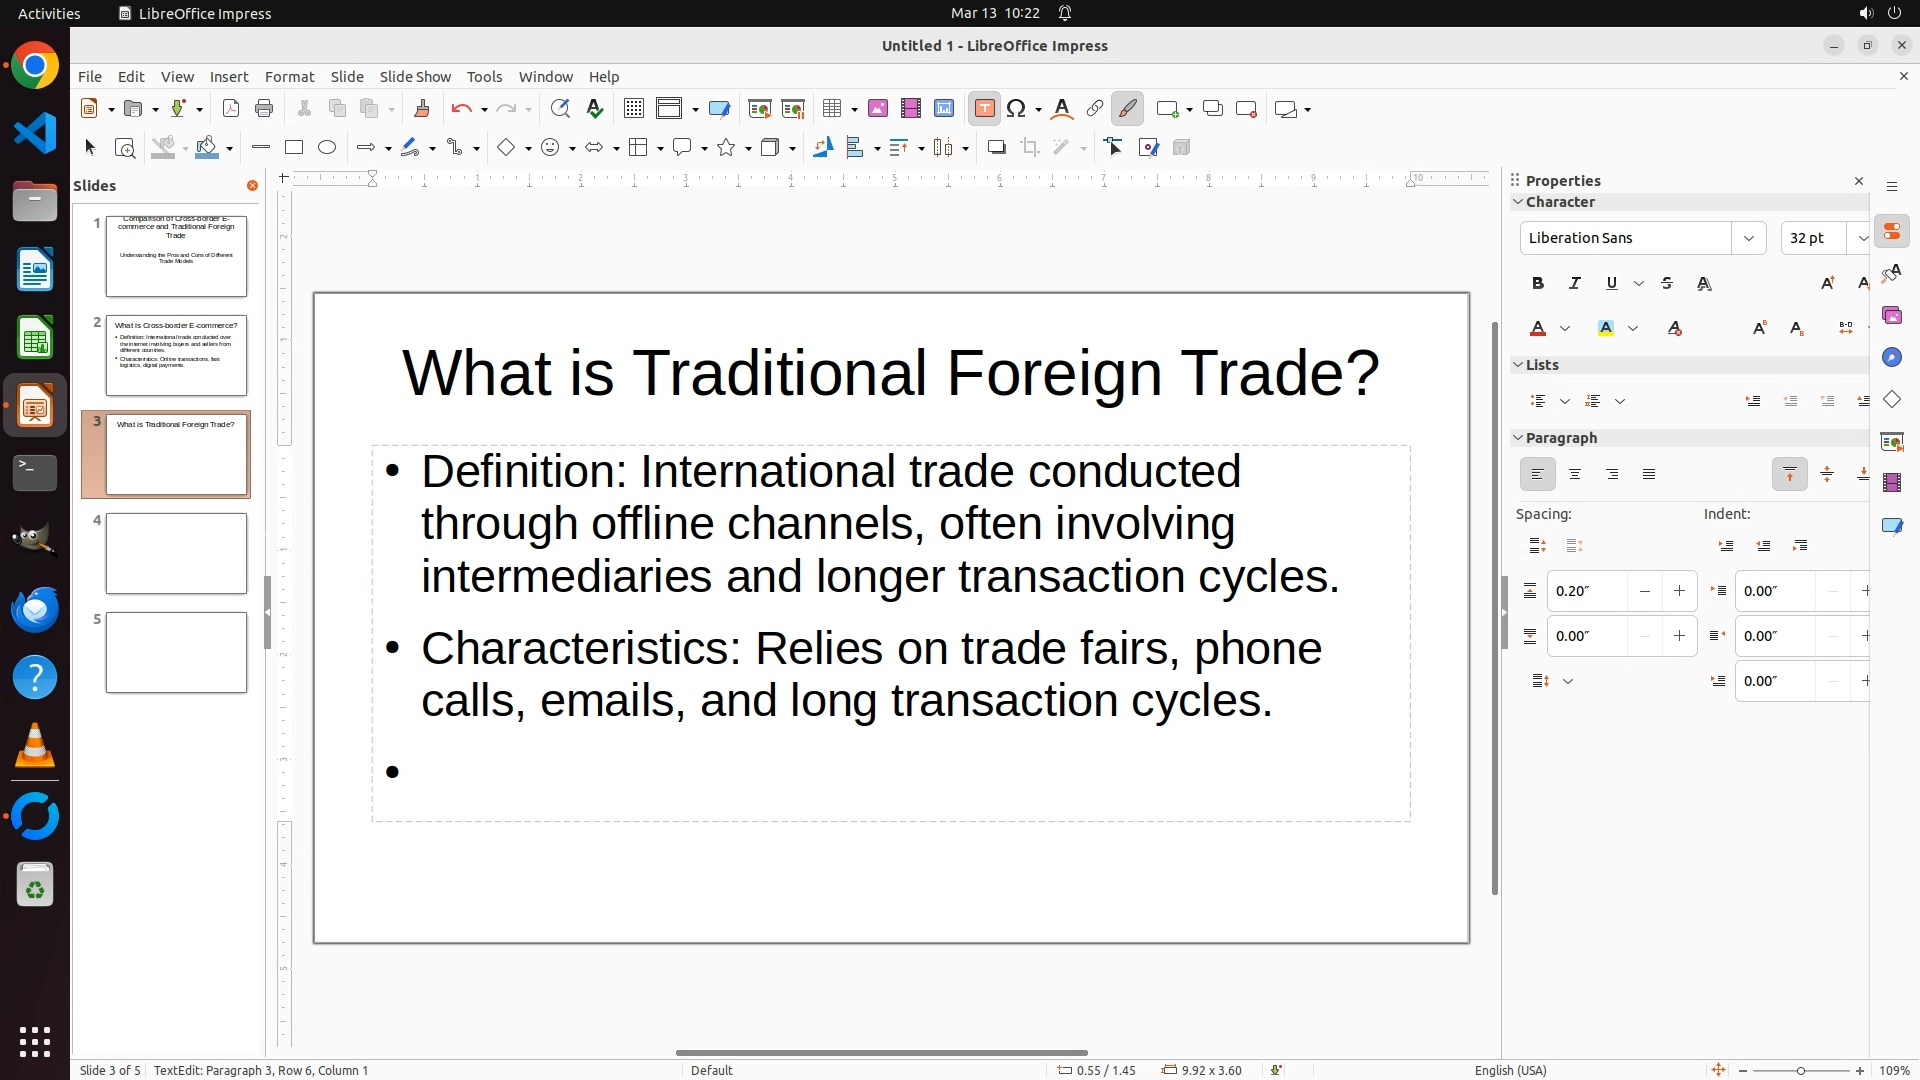Open the Format menu

(x=289, y=77)
